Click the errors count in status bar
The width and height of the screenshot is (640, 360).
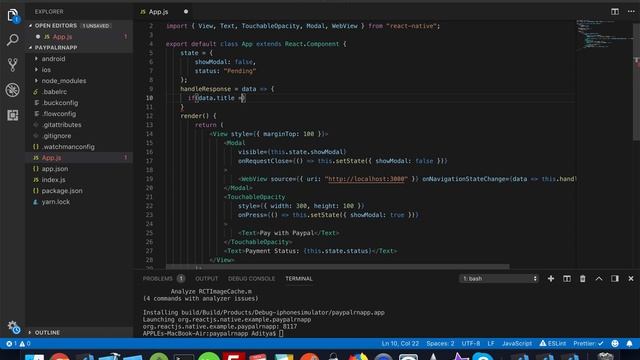pos(11,344)
